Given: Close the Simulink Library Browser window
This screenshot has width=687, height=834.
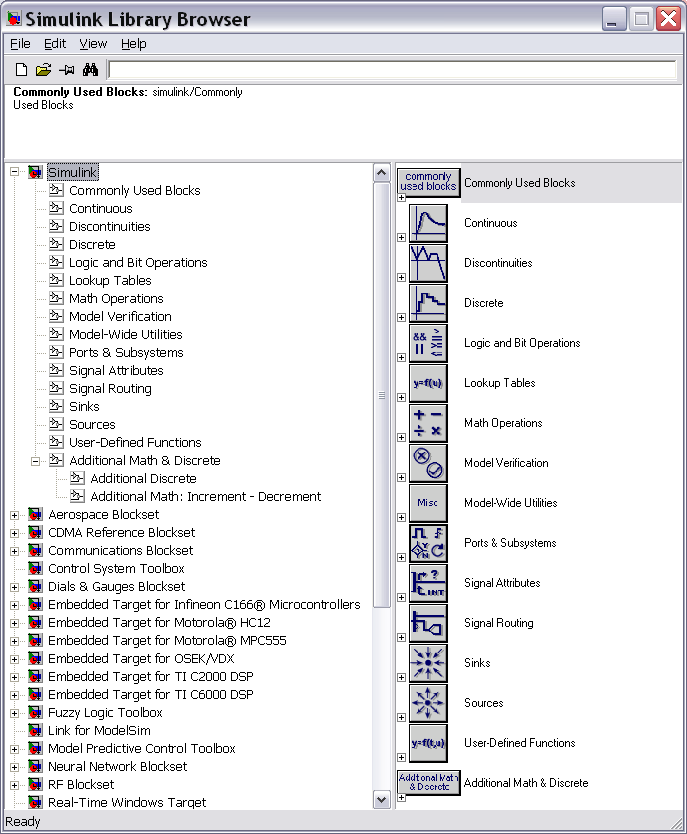Looking at the screenshot, I should 668,19.
